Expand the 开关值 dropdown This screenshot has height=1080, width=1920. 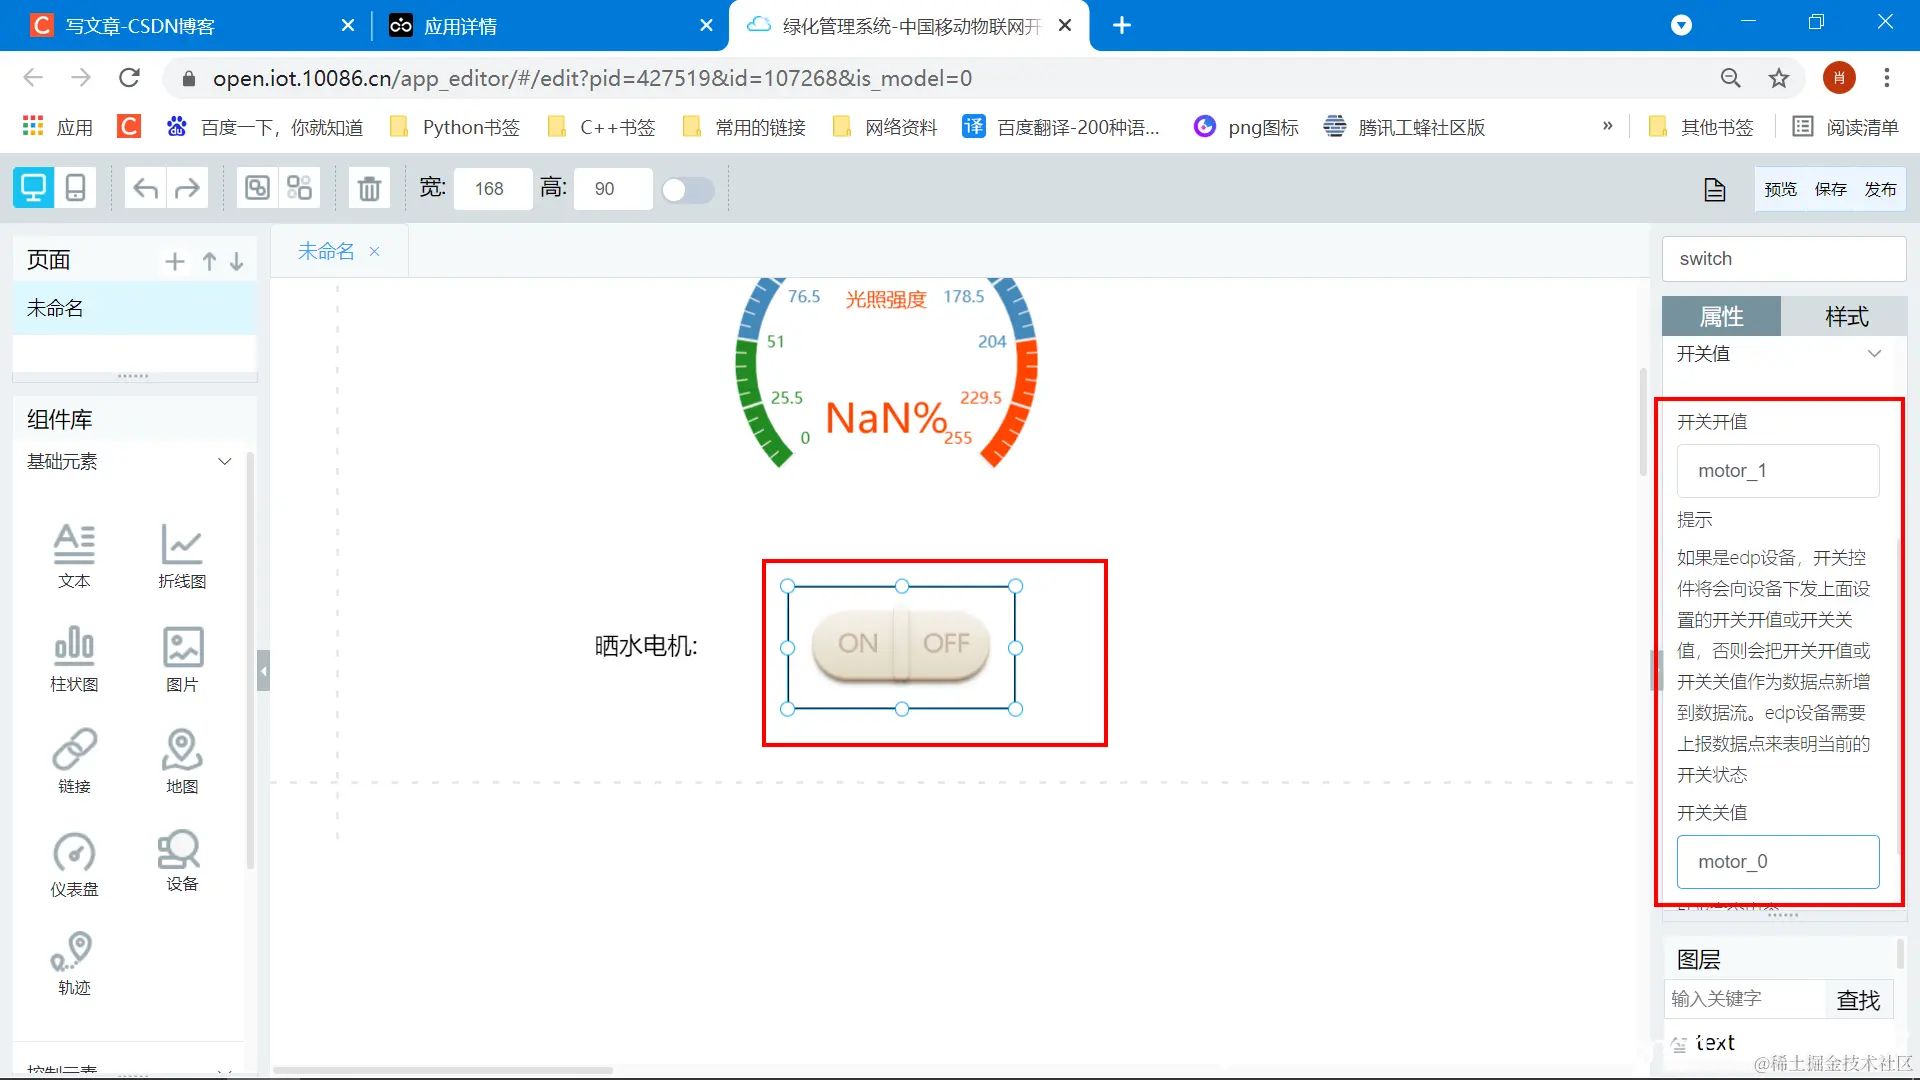1874,354
